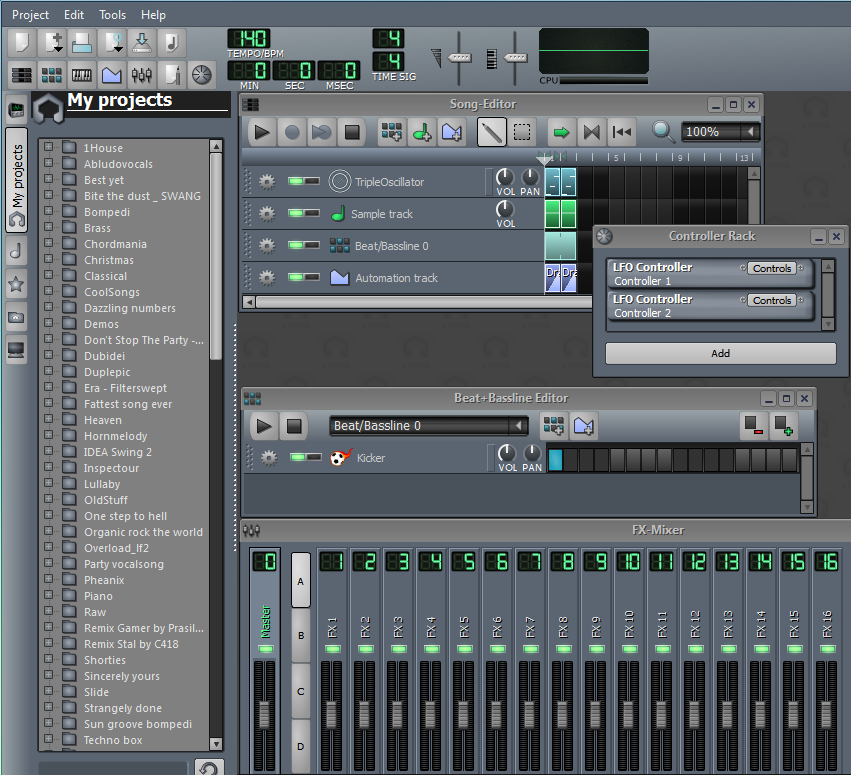Open the Kicker instrument in Beat/Bassline editor
This screenshot has height=775, width=851.
[370, 457]
